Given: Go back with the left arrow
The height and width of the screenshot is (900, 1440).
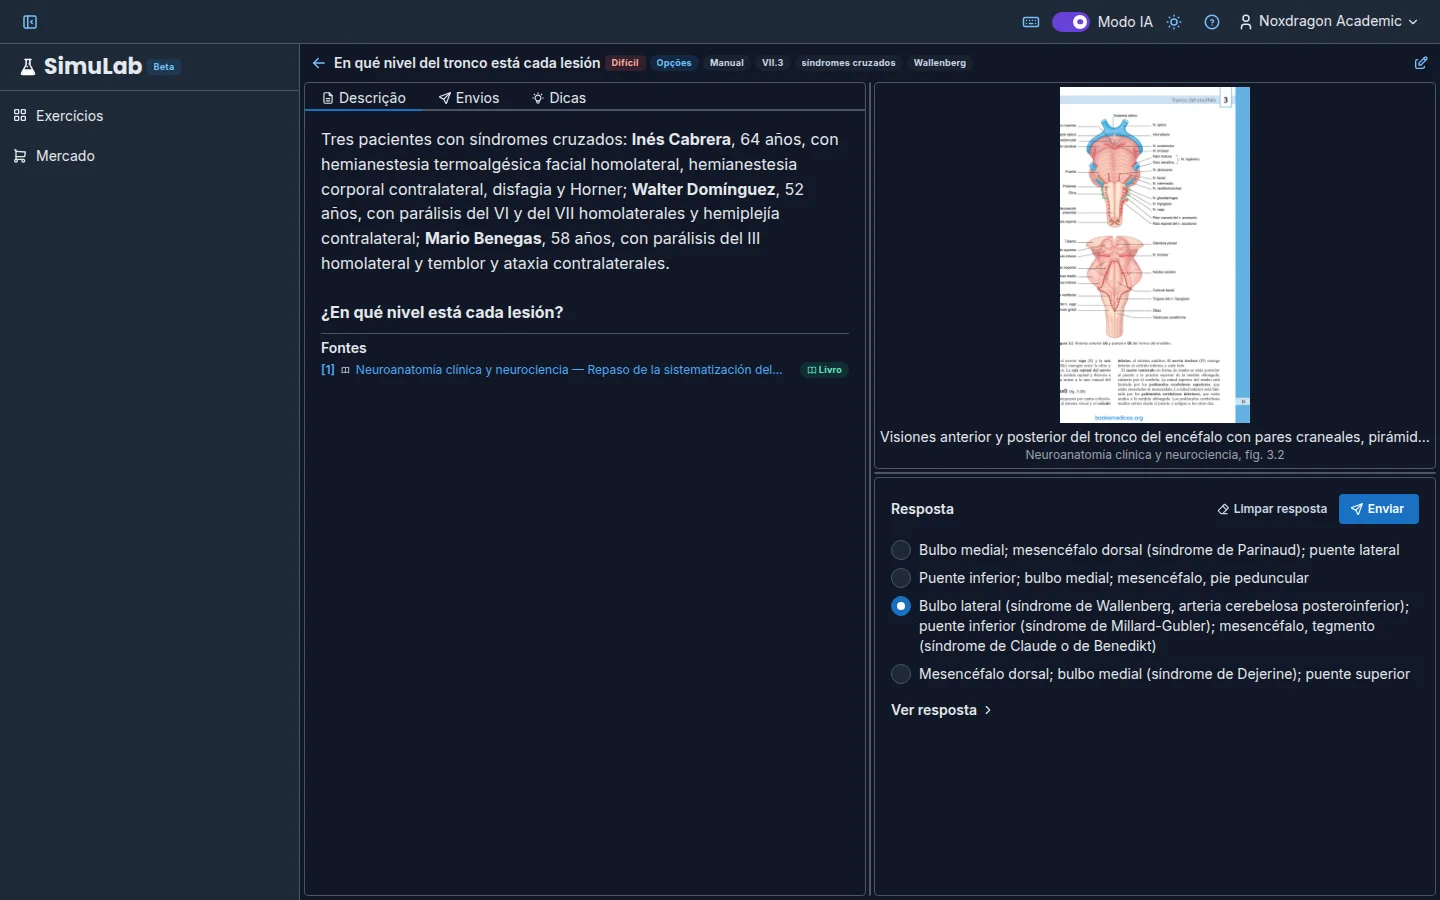Looking at the screenshot, I should [318, 63].
